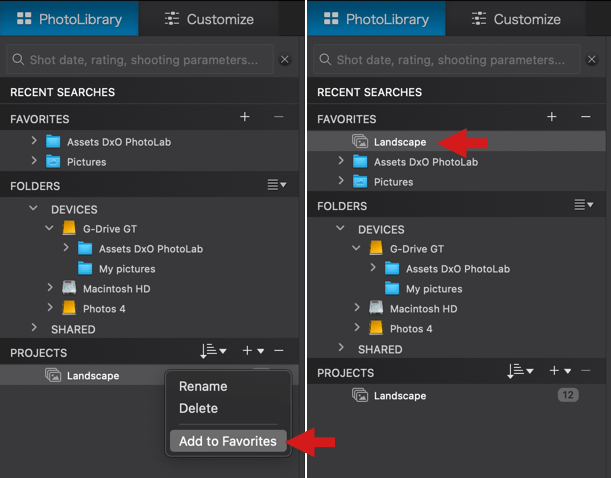The image size is (611, 478).
Task: Open Folders list options dropdown, right panel
Action: (x=584, y=204)
